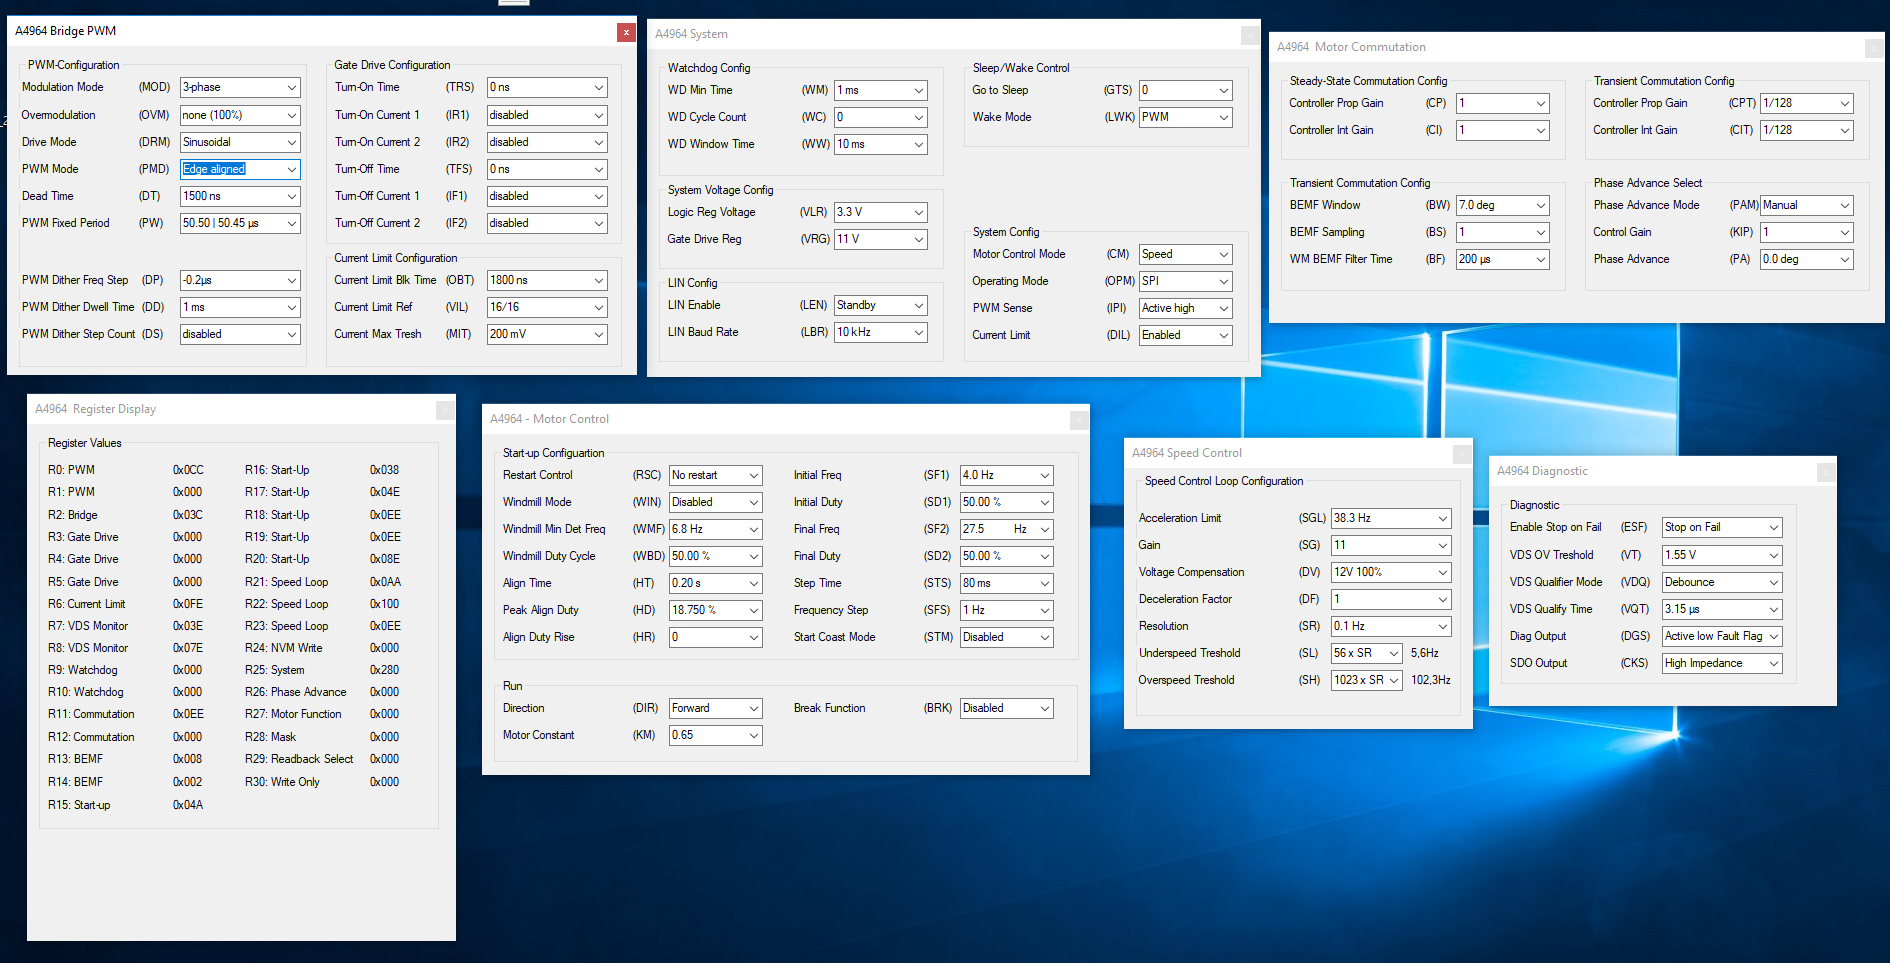Open the Turn-On Time (TRS) dropdown
Viewport: 1890px width, 963px height.
tap(547, 88)
